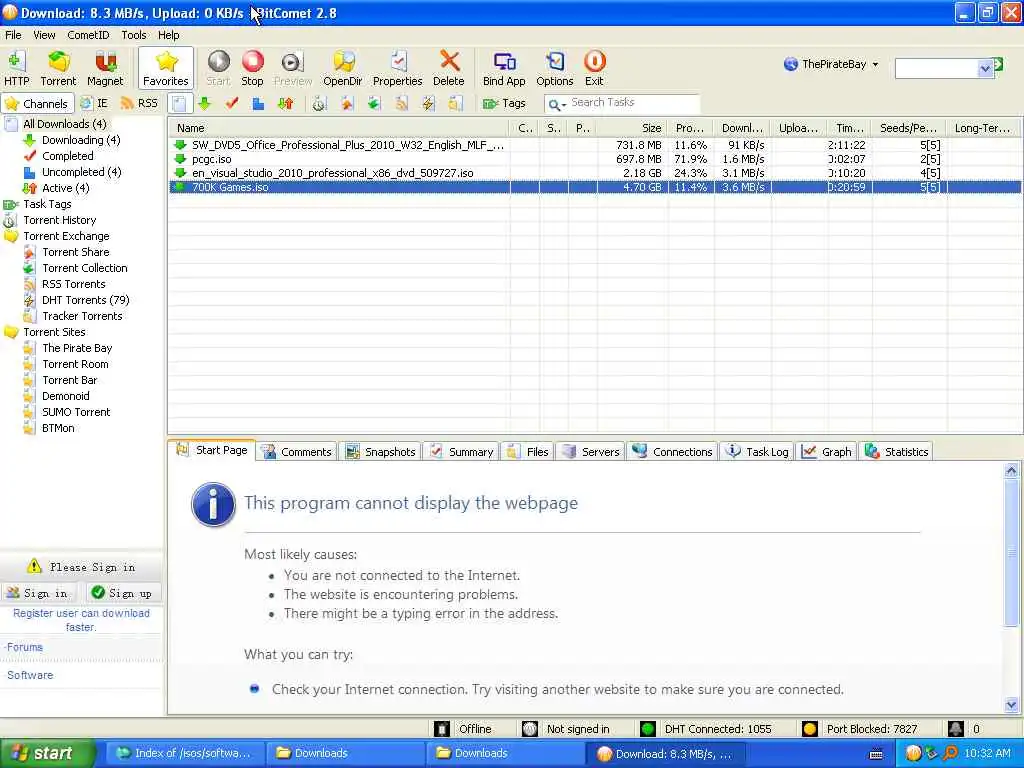Click the Sign in button
This screenshot has width=1024, height=768.
[38, 593]
